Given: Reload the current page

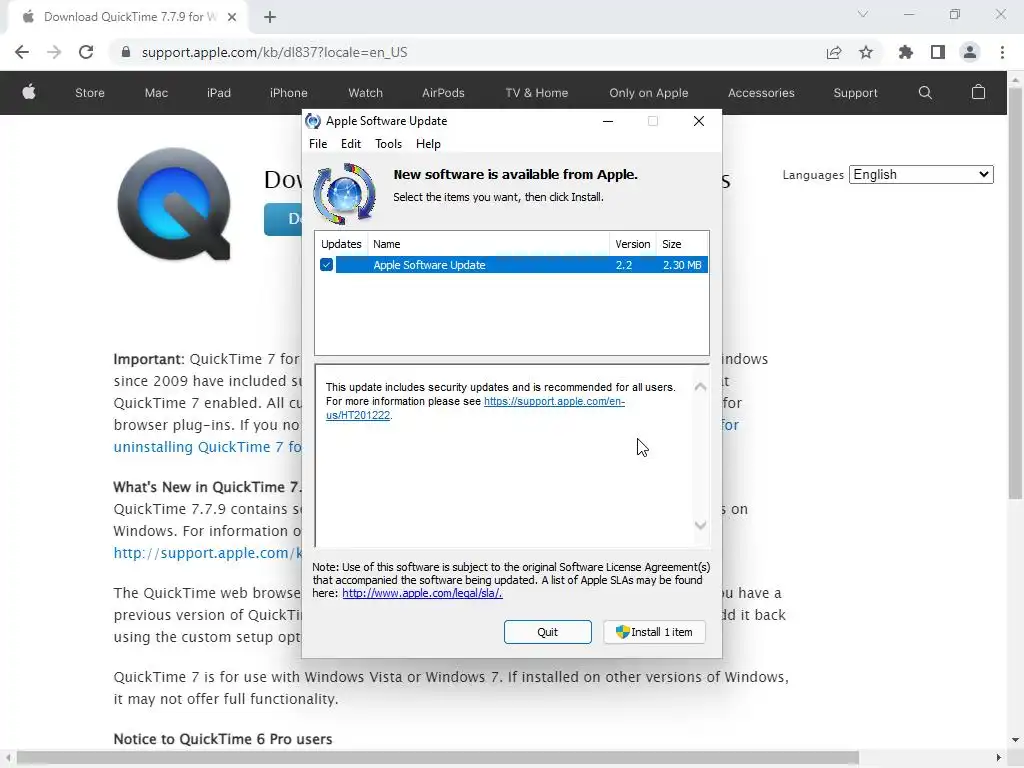Looking at the screenshot, I should 86,52.
